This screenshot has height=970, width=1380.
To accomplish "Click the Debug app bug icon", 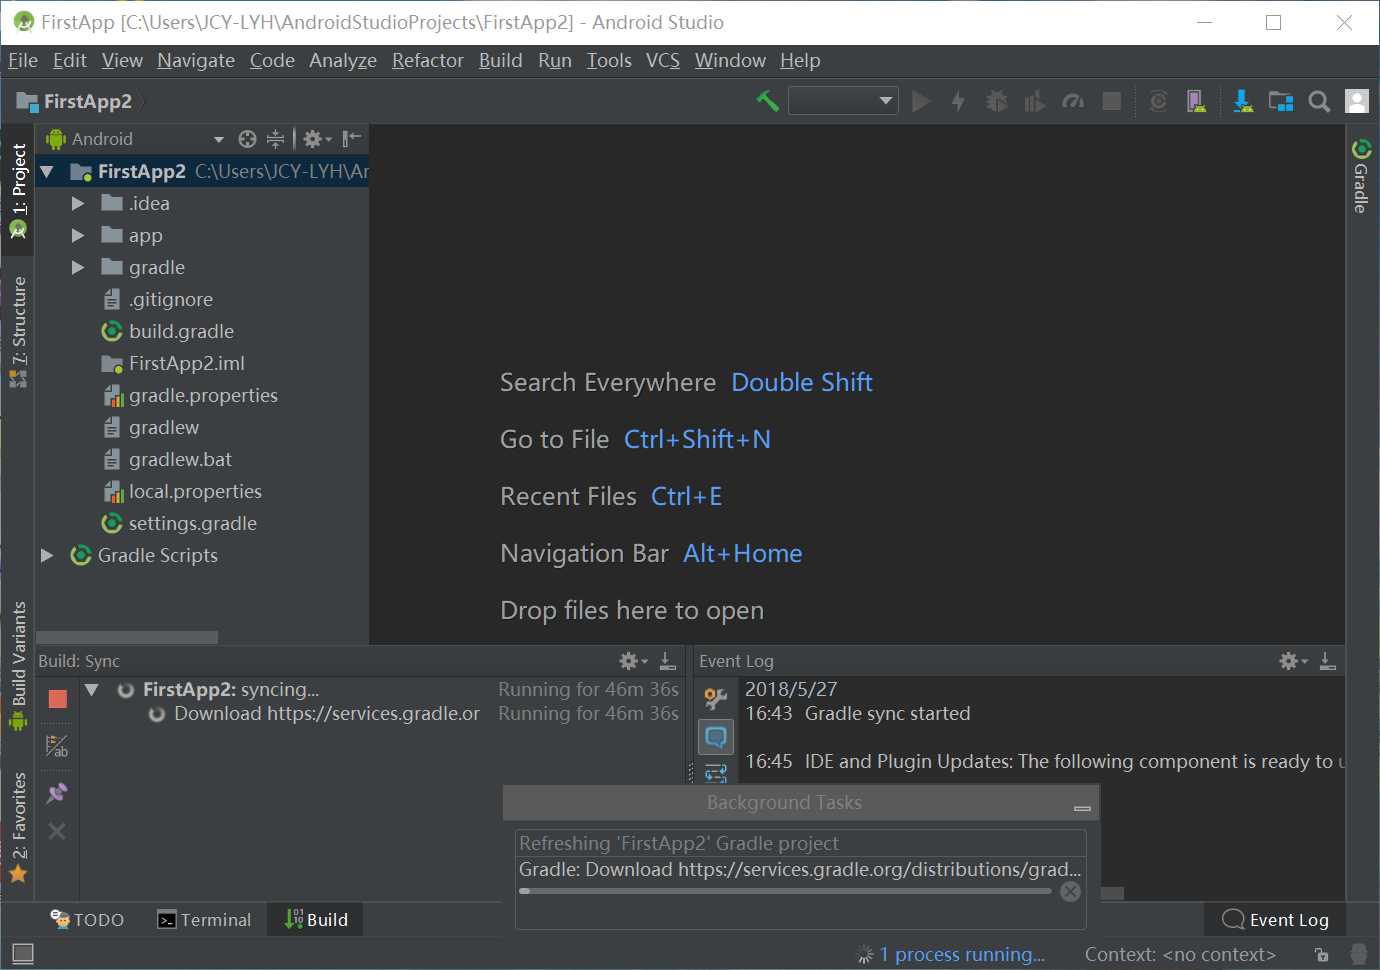I will (997, 101).
